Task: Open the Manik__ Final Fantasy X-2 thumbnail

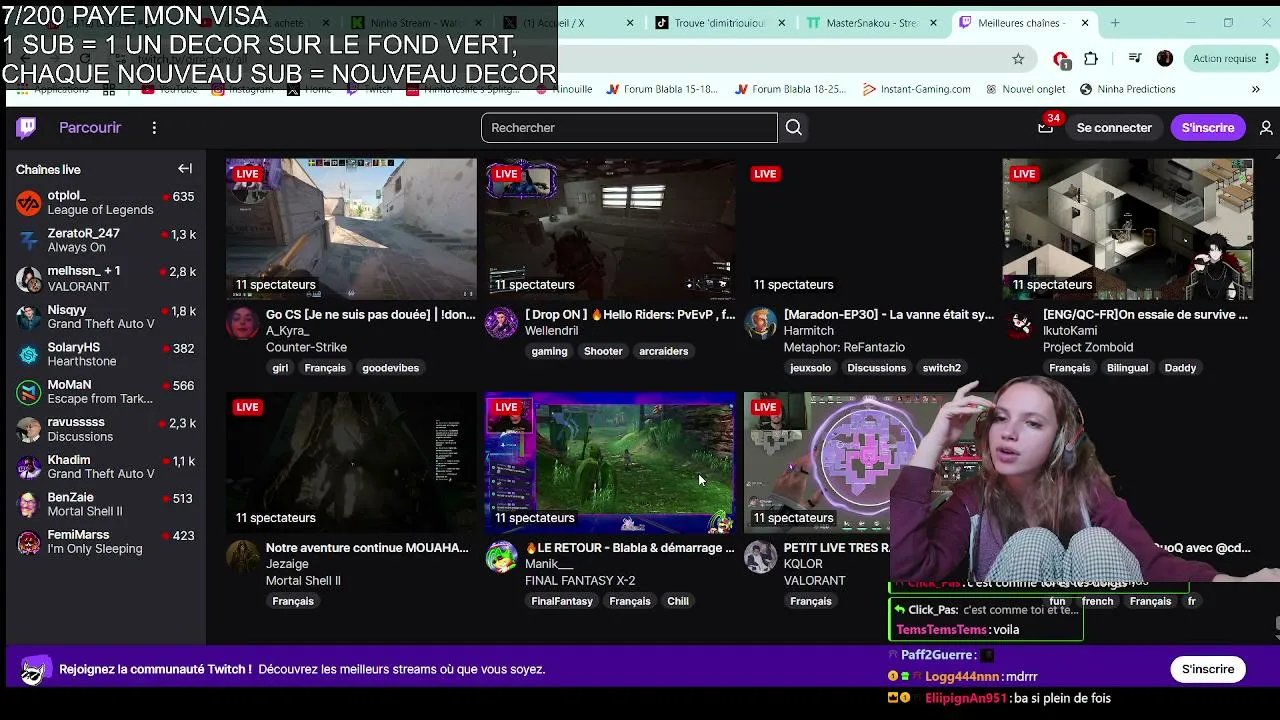Action: 610,462
